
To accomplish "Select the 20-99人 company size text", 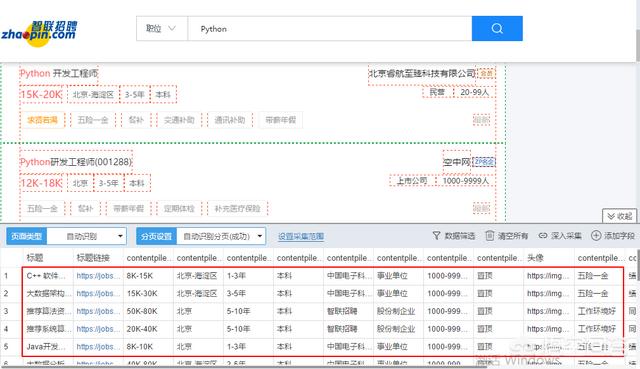I will tap(474, 93).
